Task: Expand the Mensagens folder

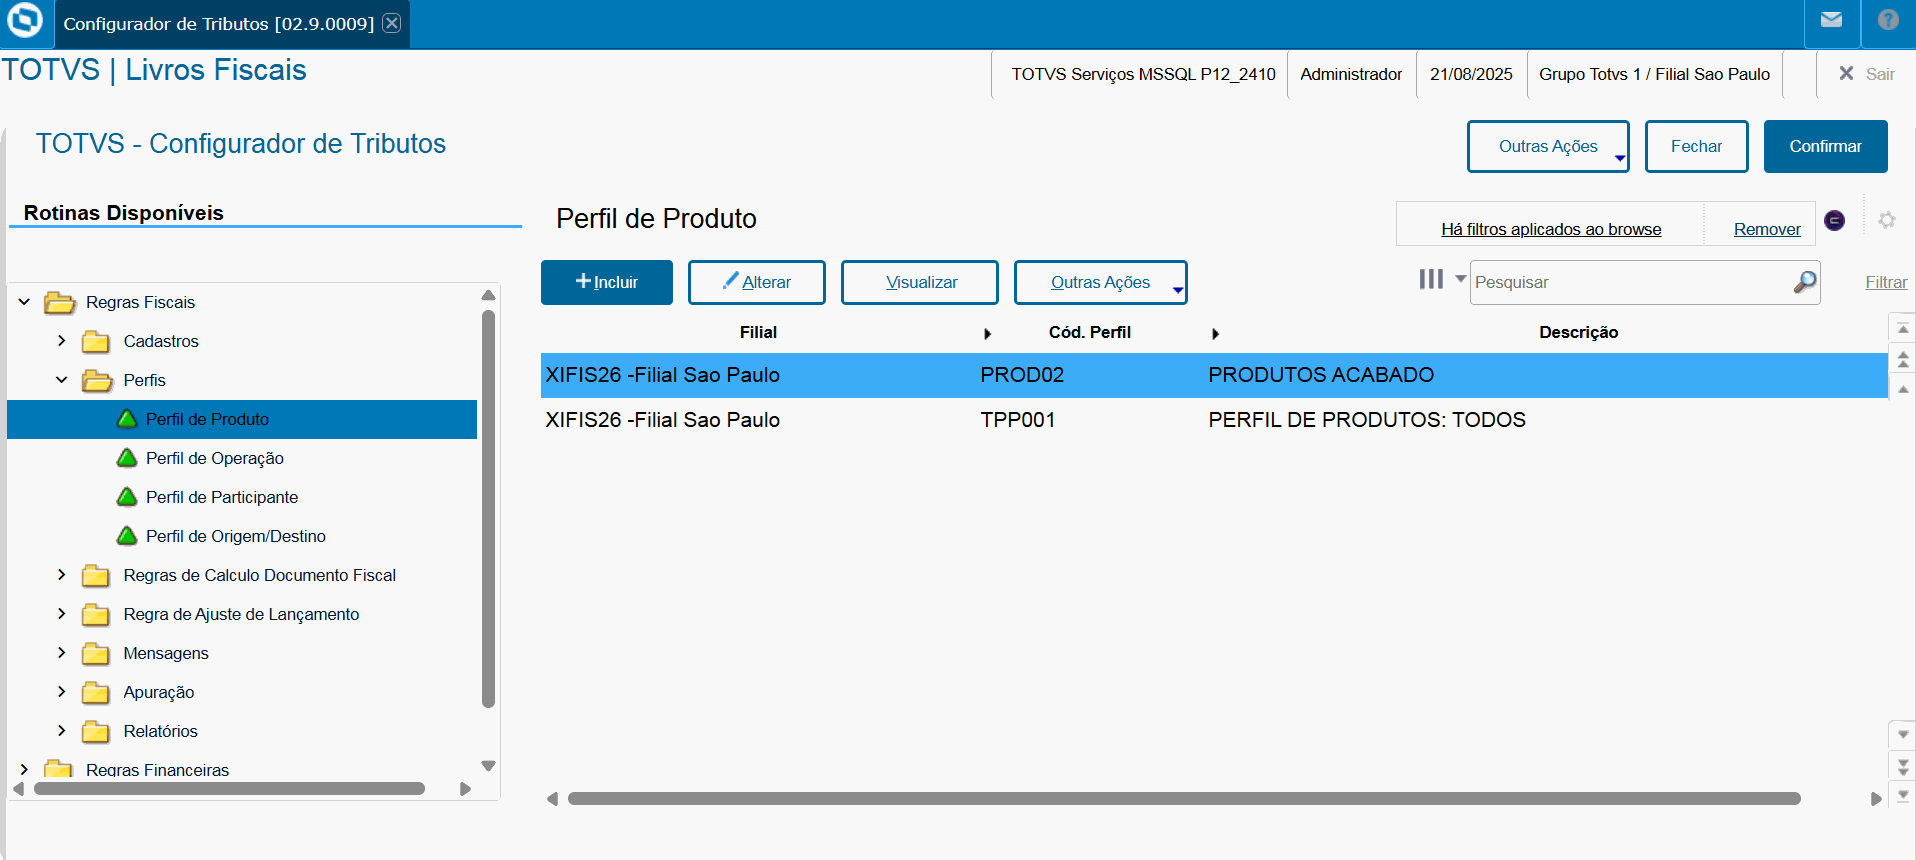Action: [x=62, y=653]
